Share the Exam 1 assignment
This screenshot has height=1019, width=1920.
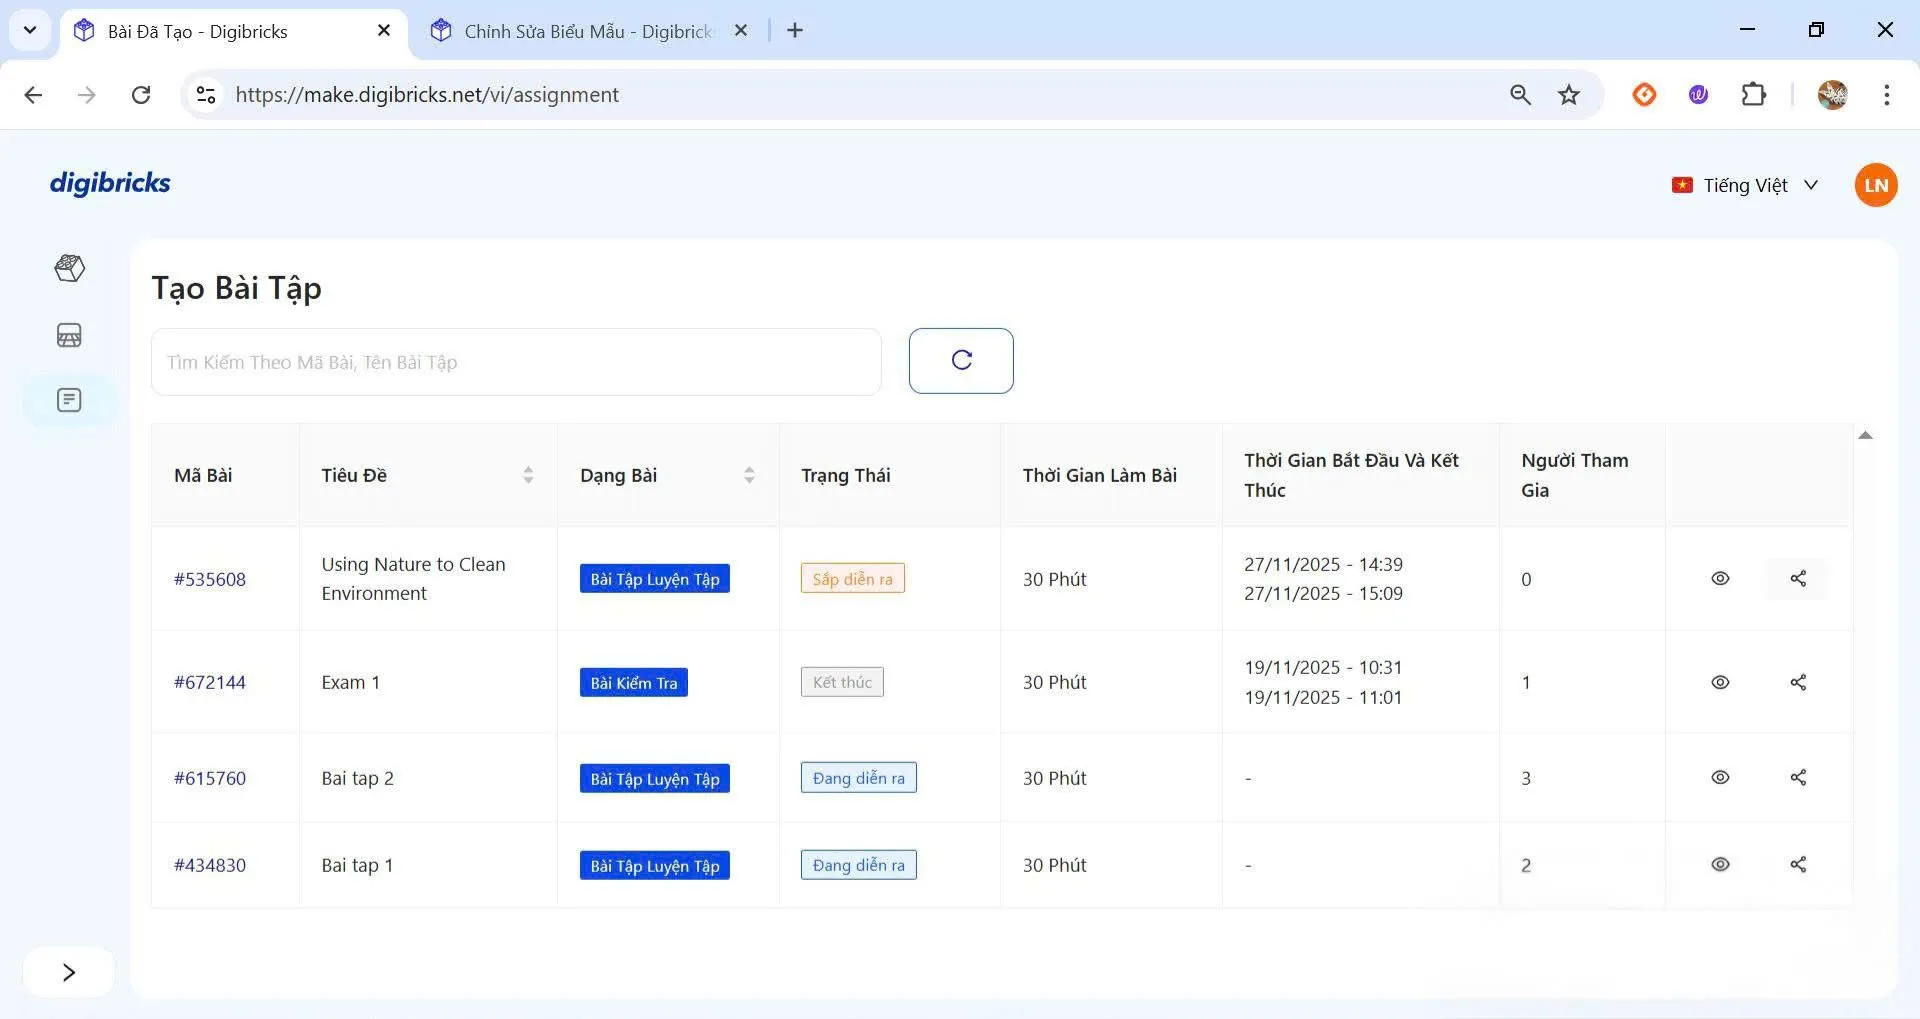coord(1797,682)
